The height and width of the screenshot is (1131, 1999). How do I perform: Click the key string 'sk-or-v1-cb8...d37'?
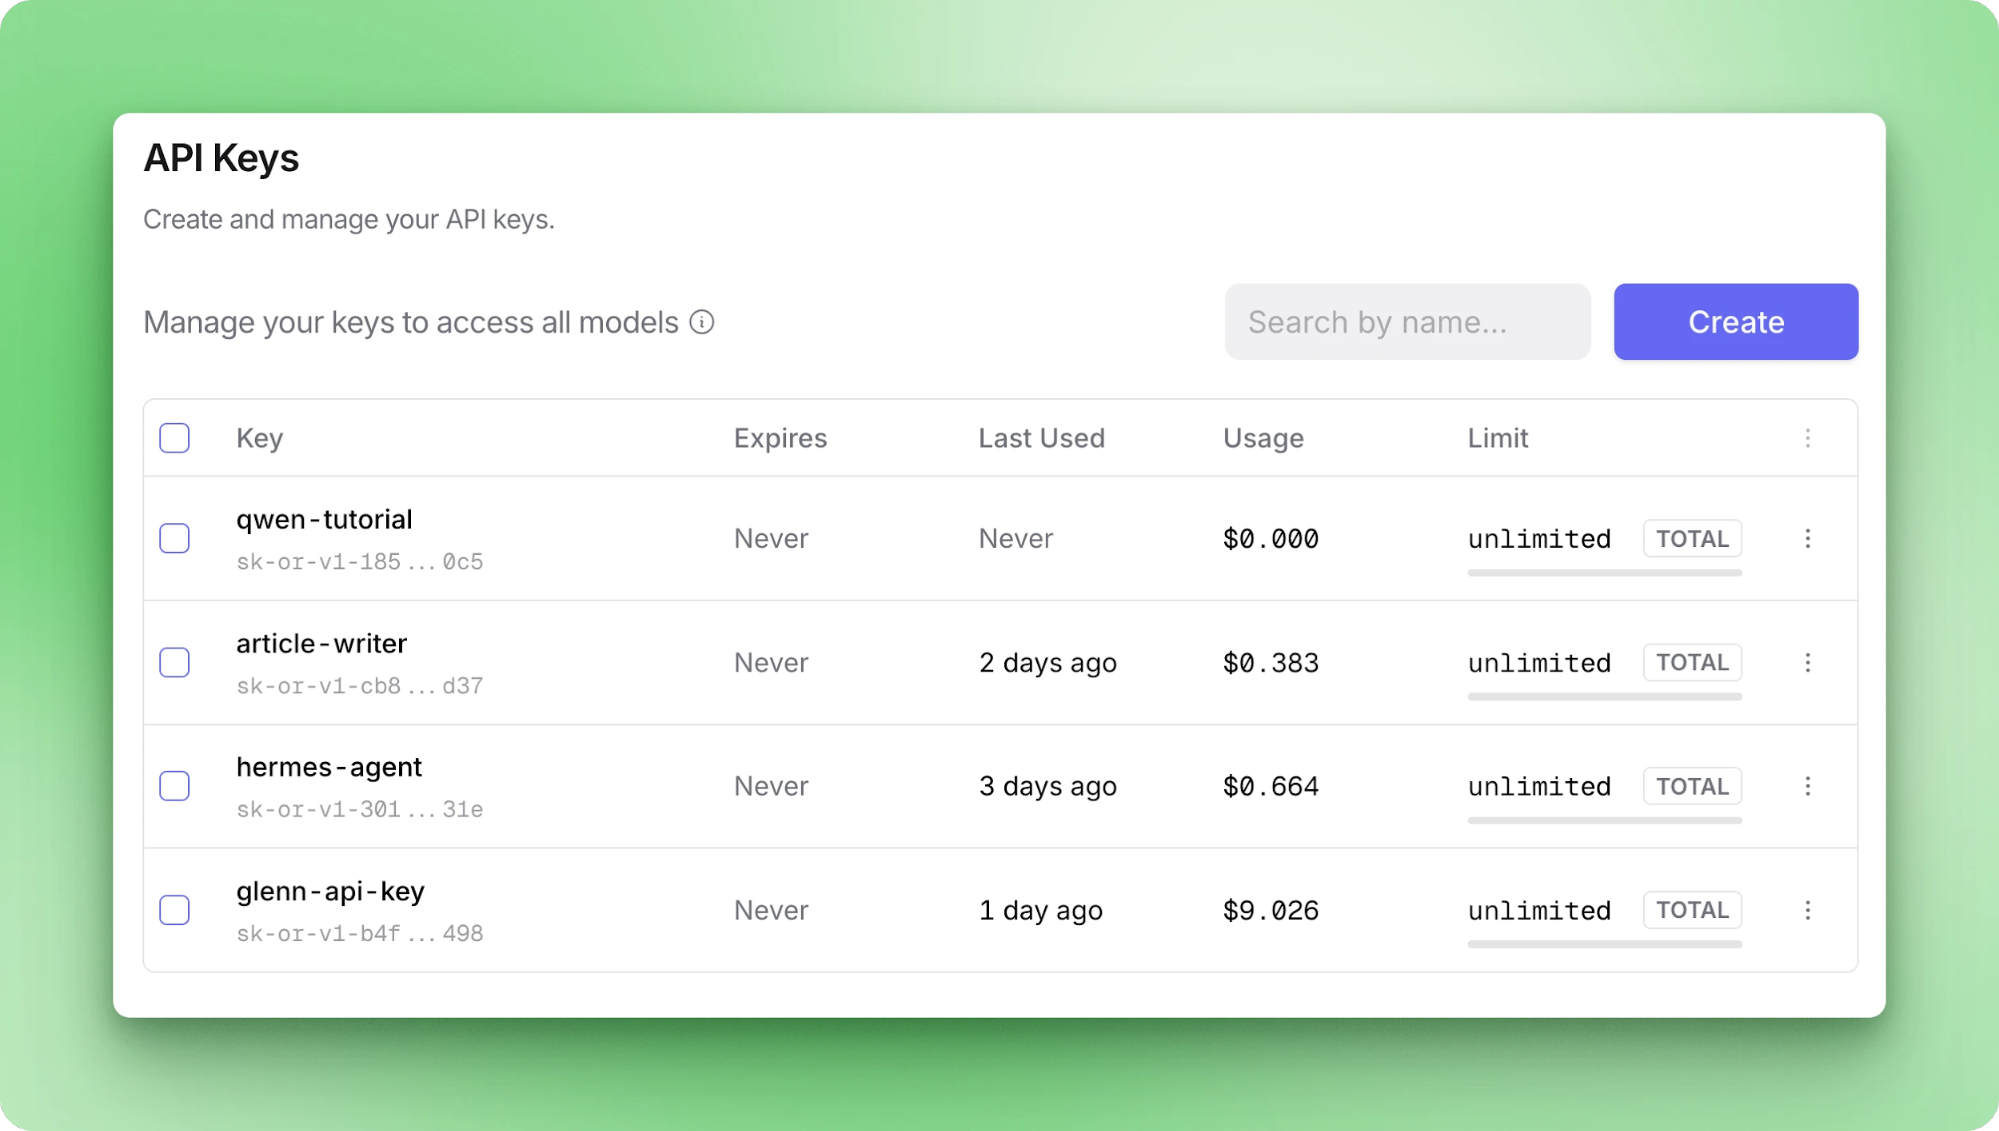(359, 686)
